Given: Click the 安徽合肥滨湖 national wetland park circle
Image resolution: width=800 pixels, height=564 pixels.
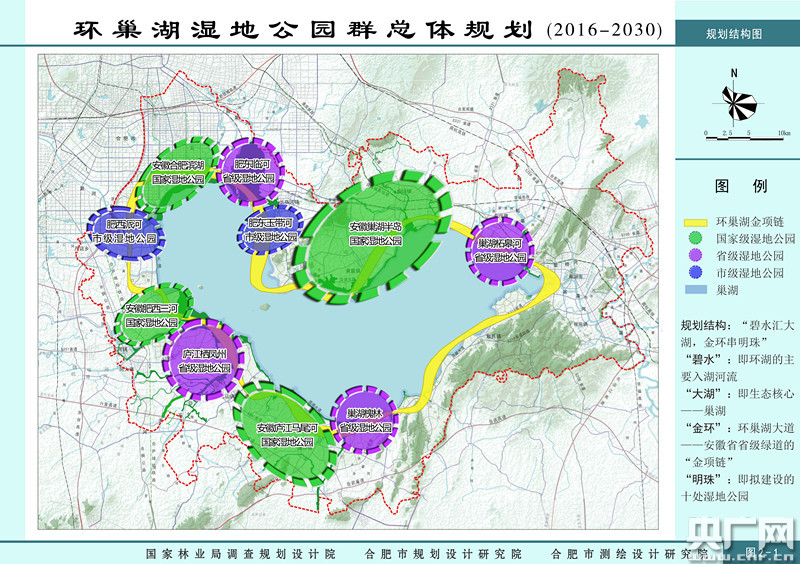Looking at the screenshot, I should point(179,170).
